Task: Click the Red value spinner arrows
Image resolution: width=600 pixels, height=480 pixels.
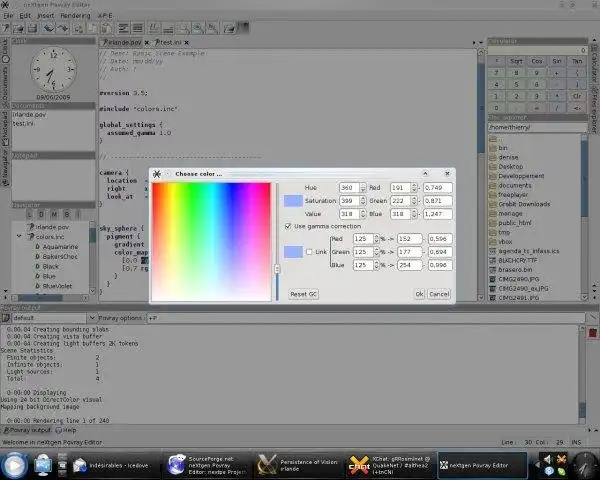Action: pyautogui.click(x=414, y=188)
